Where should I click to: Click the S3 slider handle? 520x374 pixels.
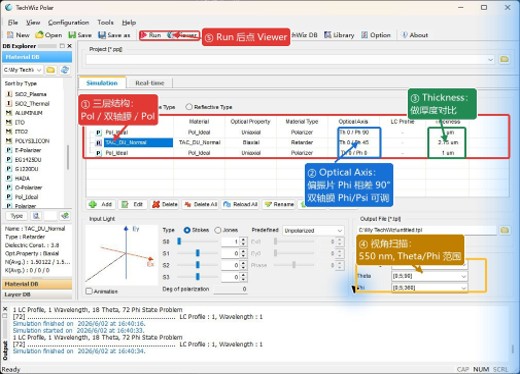198,277
